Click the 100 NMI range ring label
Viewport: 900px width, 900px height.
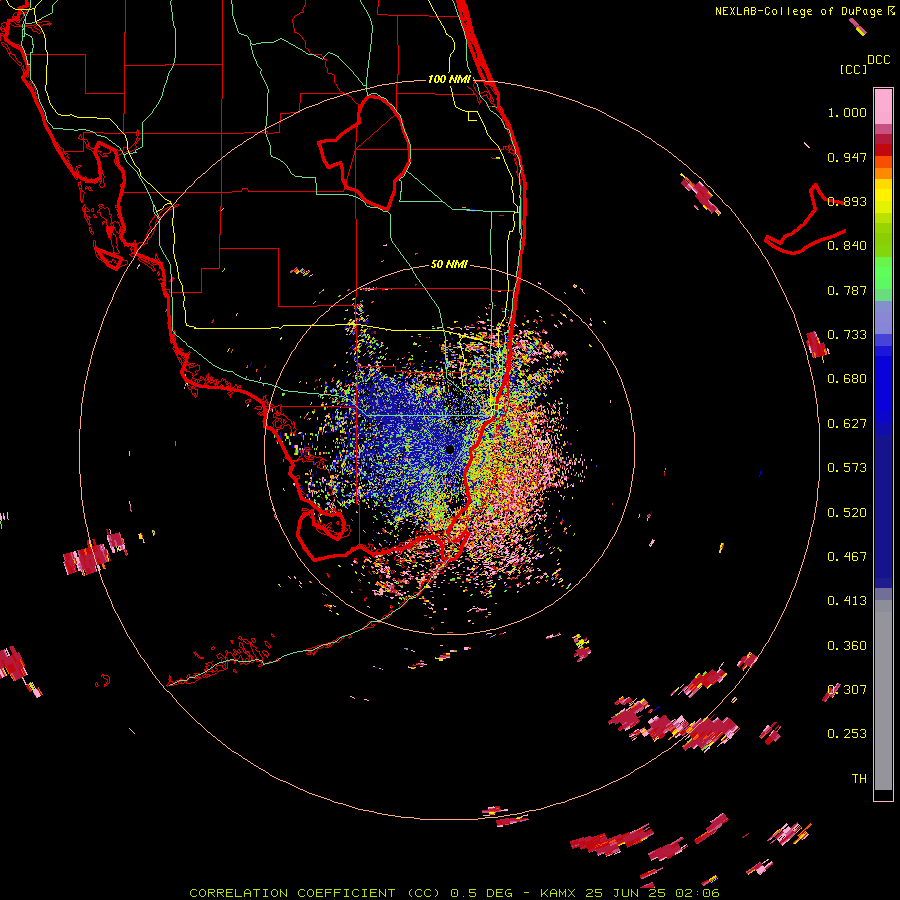(x=449, y=79)
